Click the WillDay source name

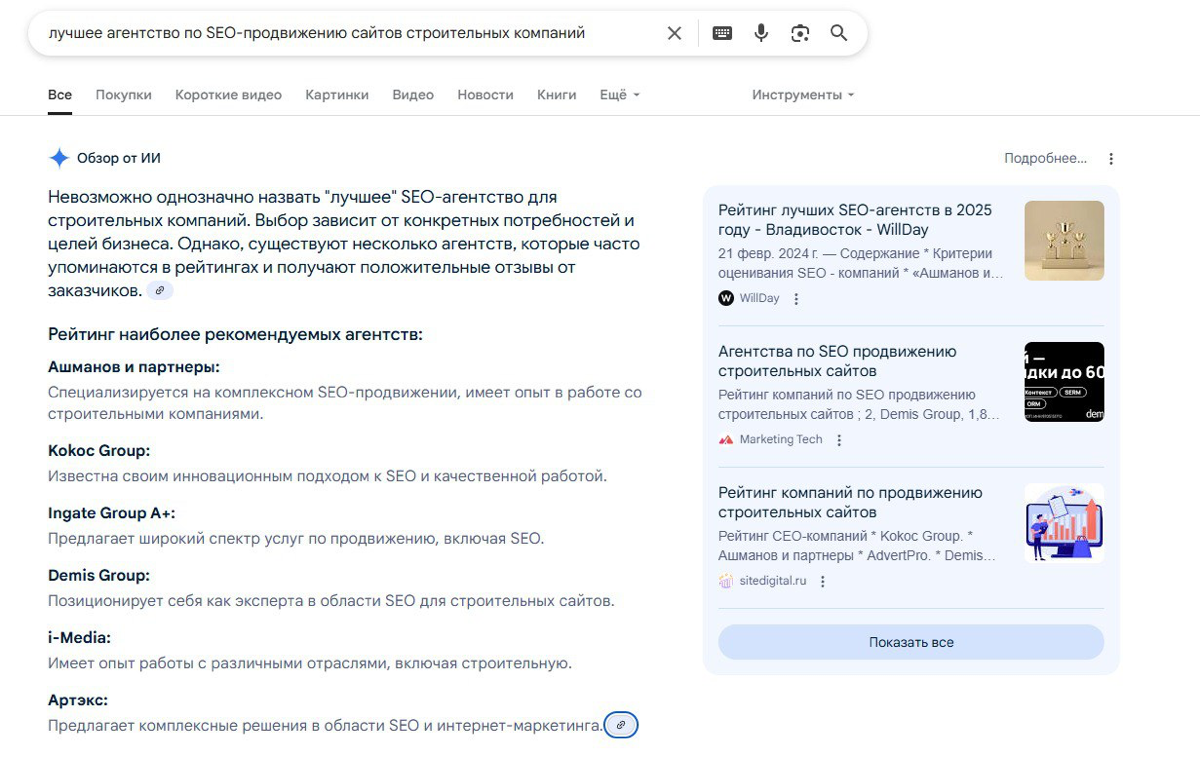click(x=759, y=298)
